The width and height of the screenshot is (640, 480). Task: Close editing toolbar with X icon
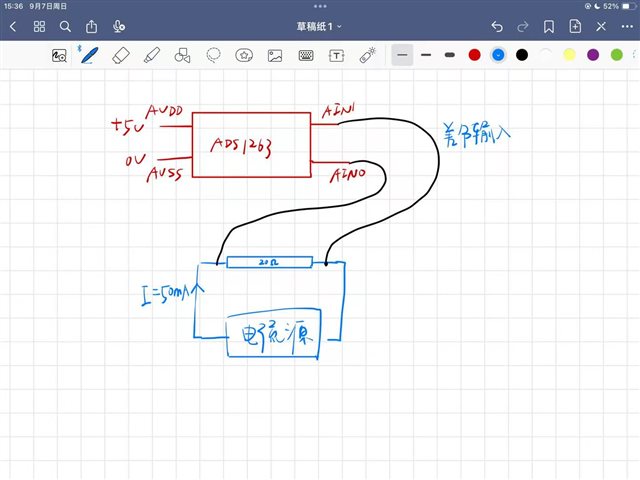(601, 27)
